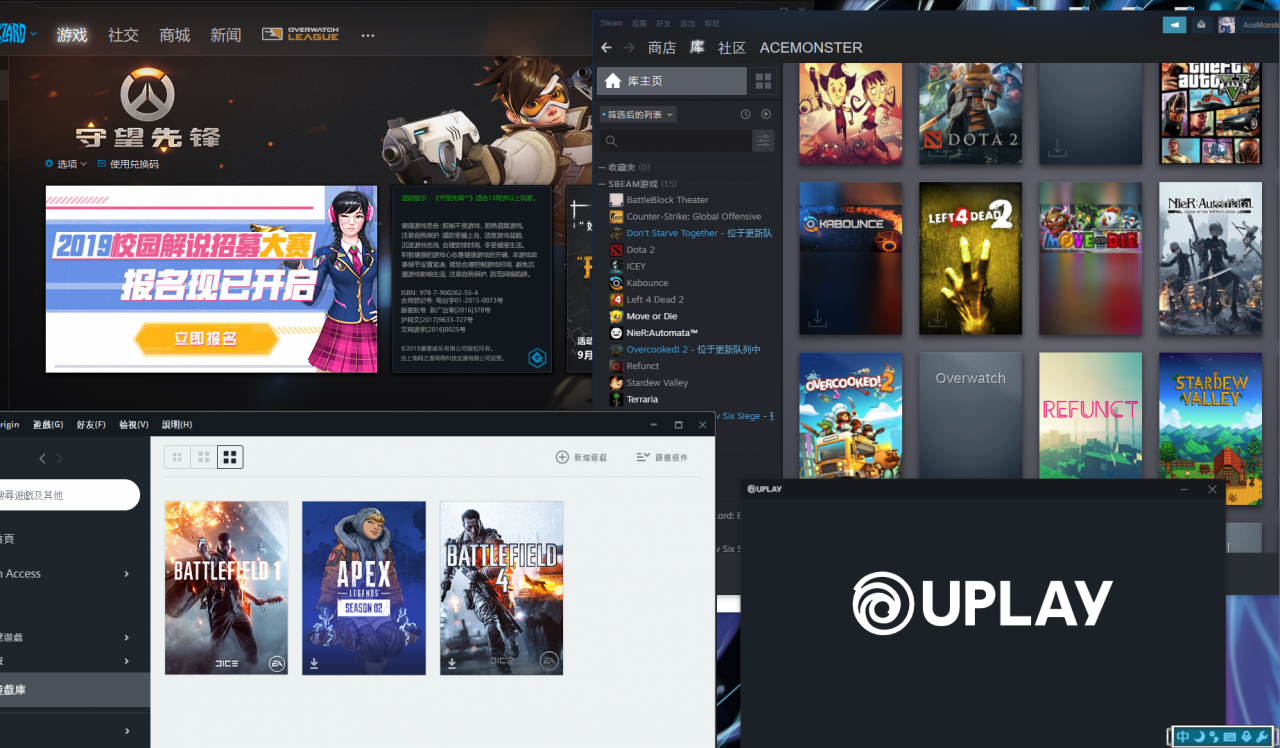The height and width of the screenshot is (748, 1280).
Task: Open the 游戏 tab in Battle.net
Action: (72, 35)
